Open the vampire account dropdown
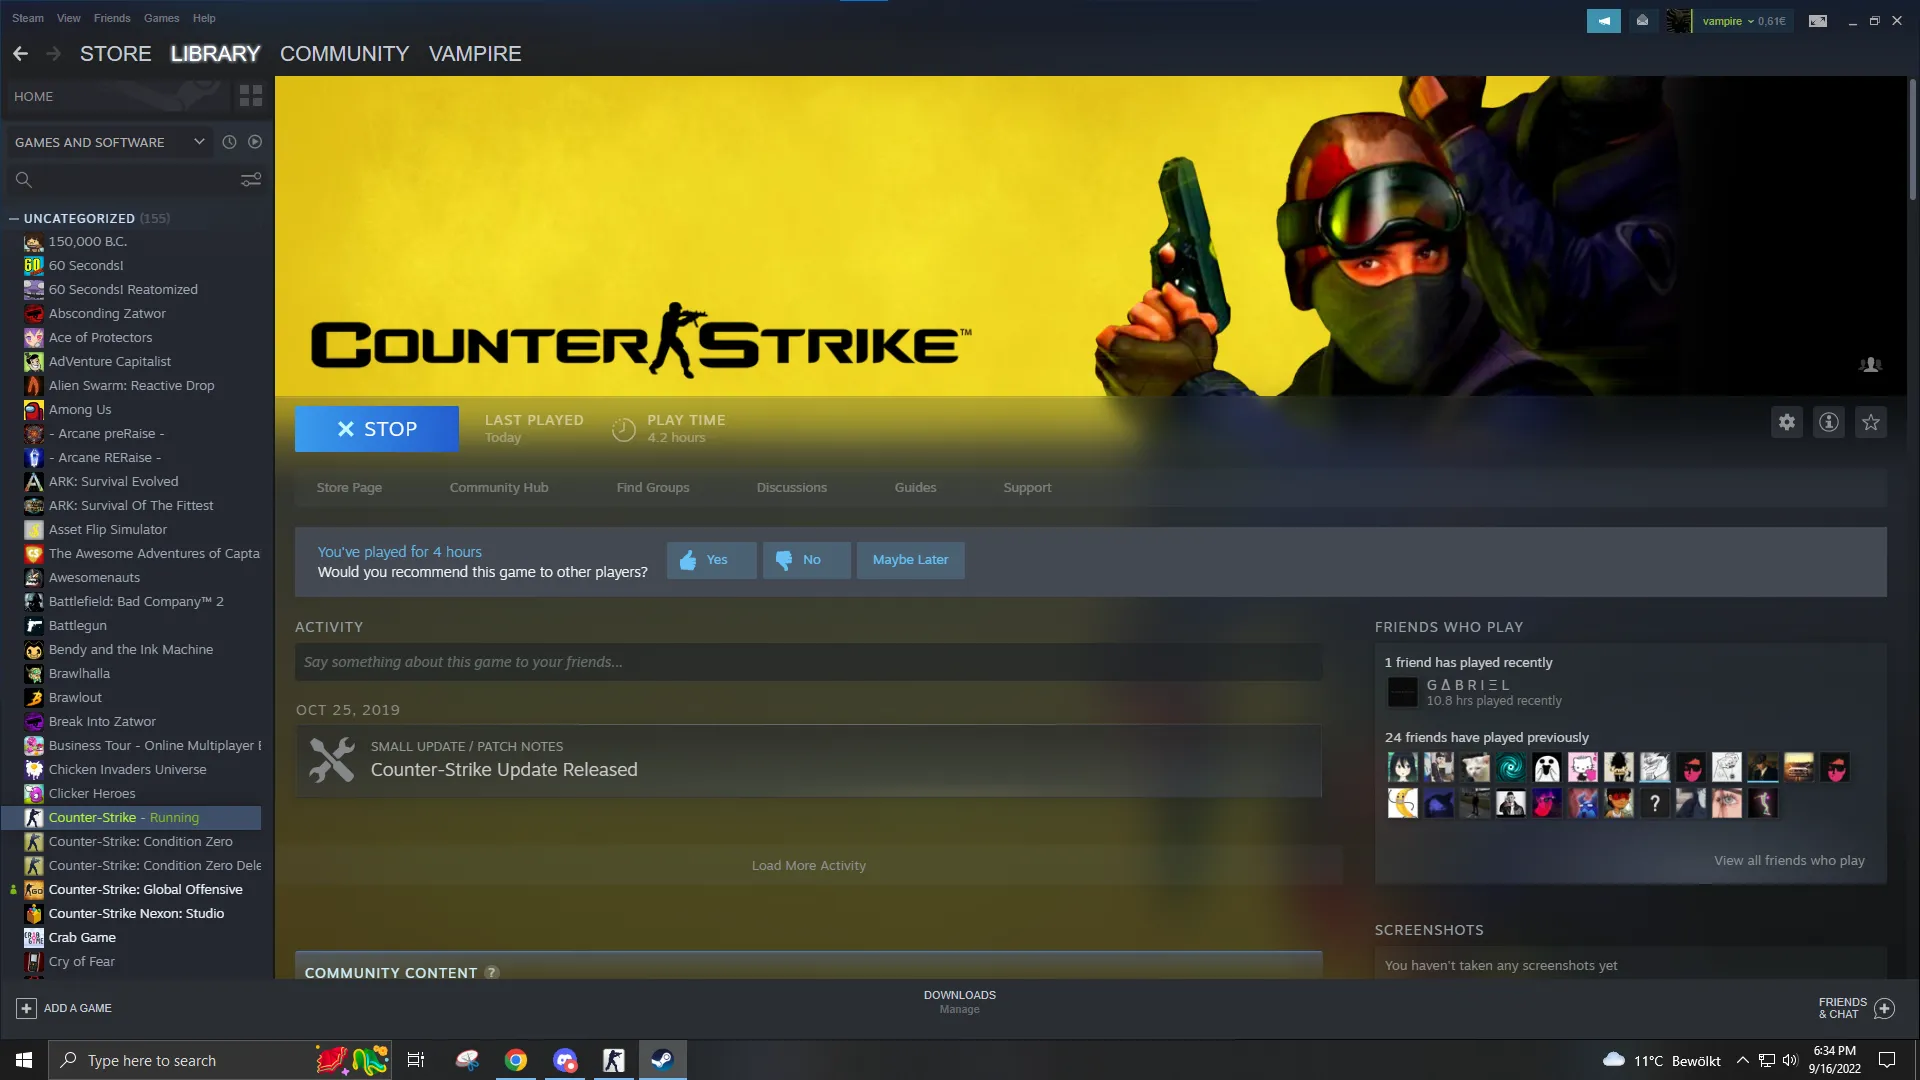 (1744, 21)
